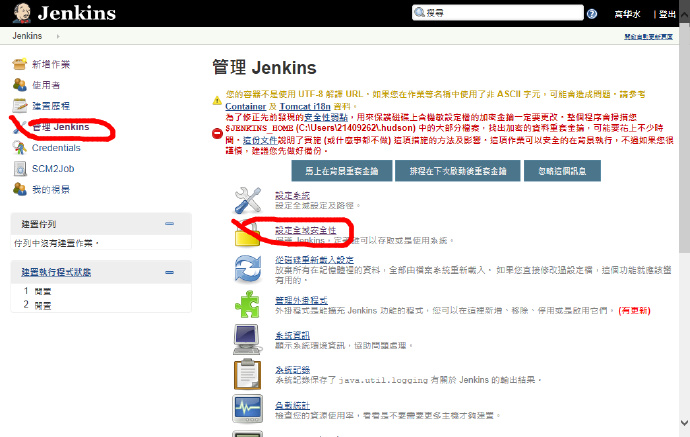The height and width of the screenshot is (437, 690).
Task: Open the 管理外掛程式 link
Action: tap(301, 300)
